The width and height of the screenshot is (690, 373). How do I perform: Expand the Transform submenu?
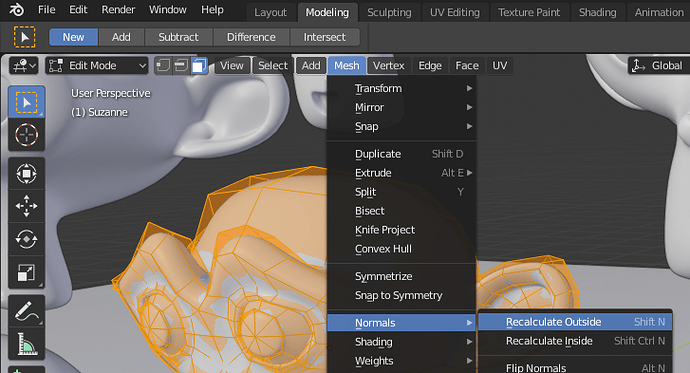click(402, 88)
